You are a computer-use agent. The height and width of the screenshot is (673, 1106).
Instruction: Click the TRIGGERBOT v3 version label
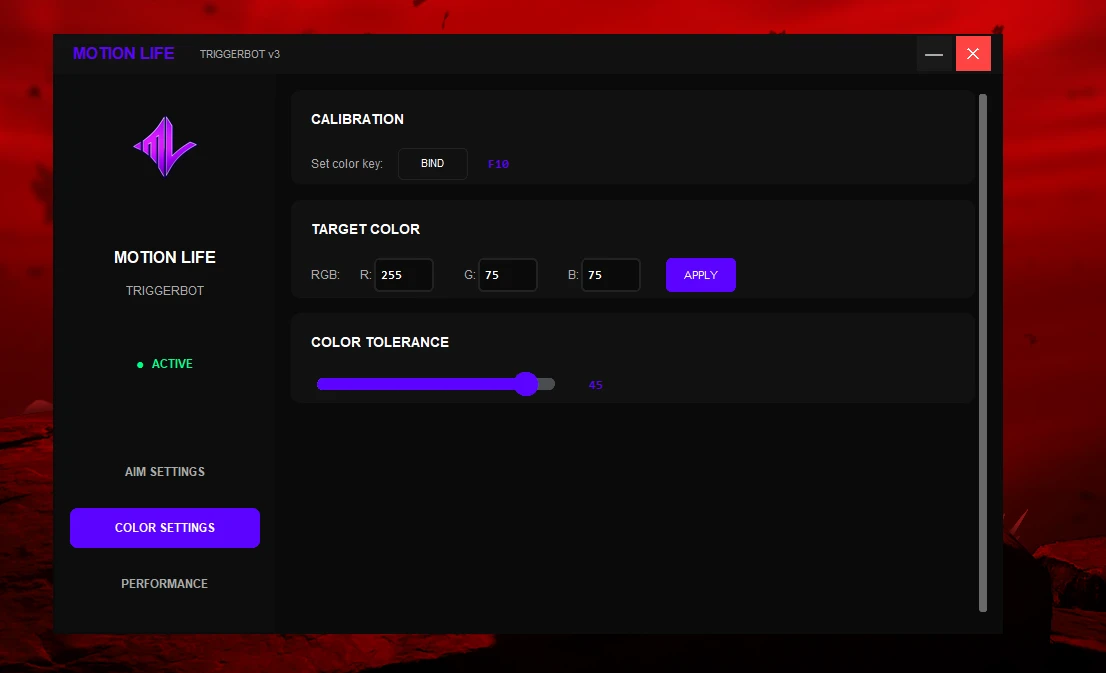coord(240,54)
